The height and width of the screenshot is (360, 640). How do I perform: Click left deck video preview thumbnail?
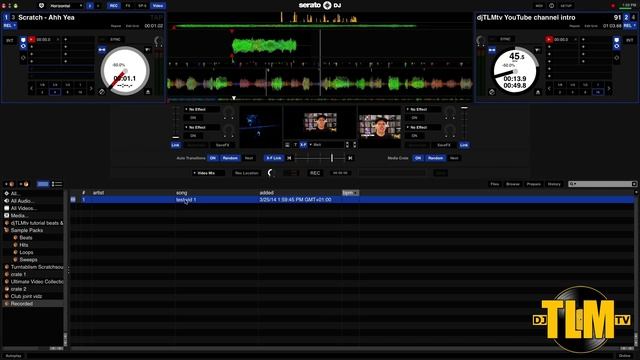pyautogui.click(x=260, y=127)
